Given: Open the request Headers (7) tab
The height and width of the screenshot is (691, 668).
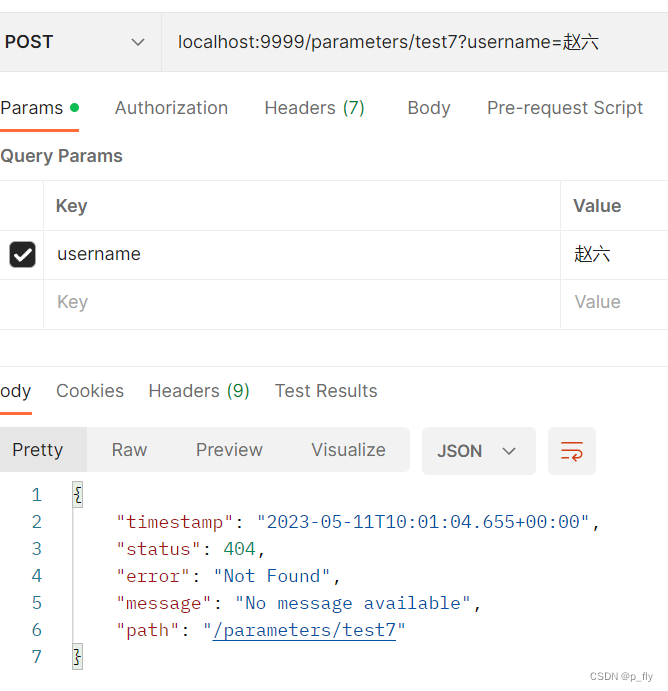Looking at the screenshot, I should [x=314, y=108].
